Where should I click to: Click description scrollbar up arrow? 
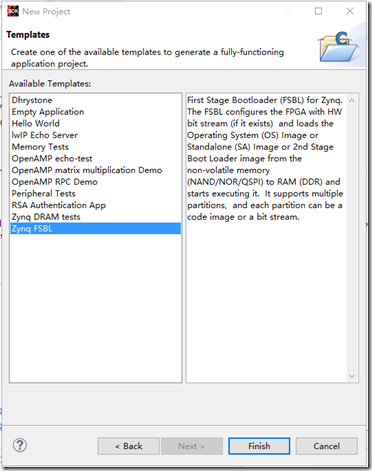pos(352,100)
